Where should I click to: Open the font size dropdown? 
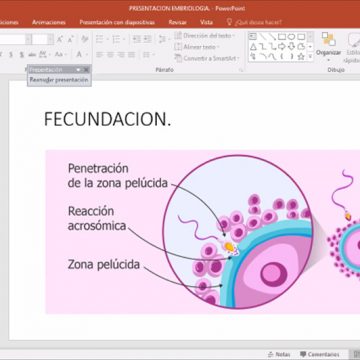pos(50,39)
